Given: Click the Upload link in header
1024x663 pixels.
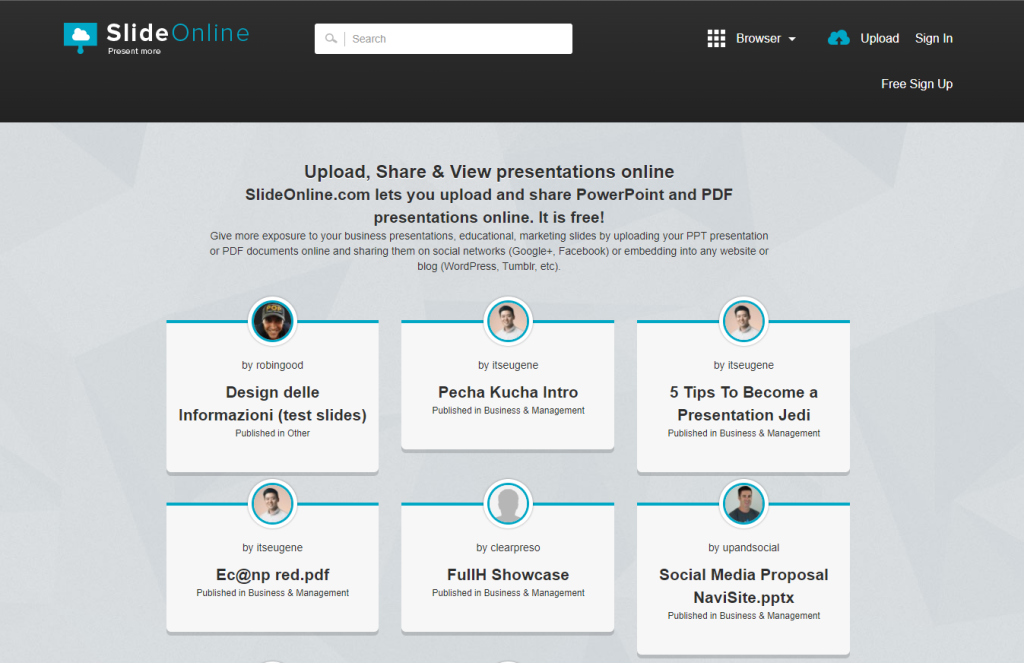Looking at the screenshot, I should click(880, 39).
